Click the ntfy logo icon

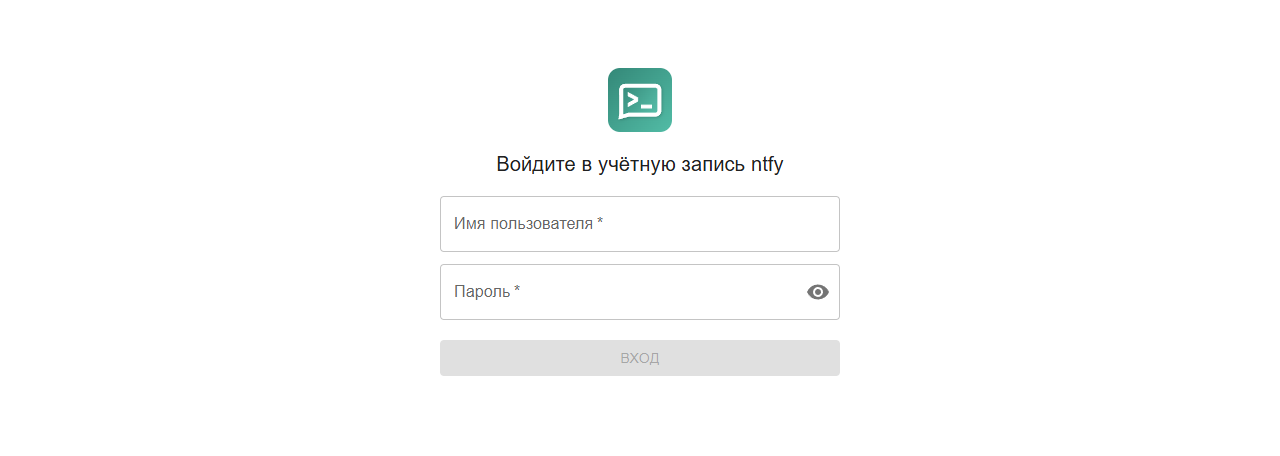tap(640, 100)
